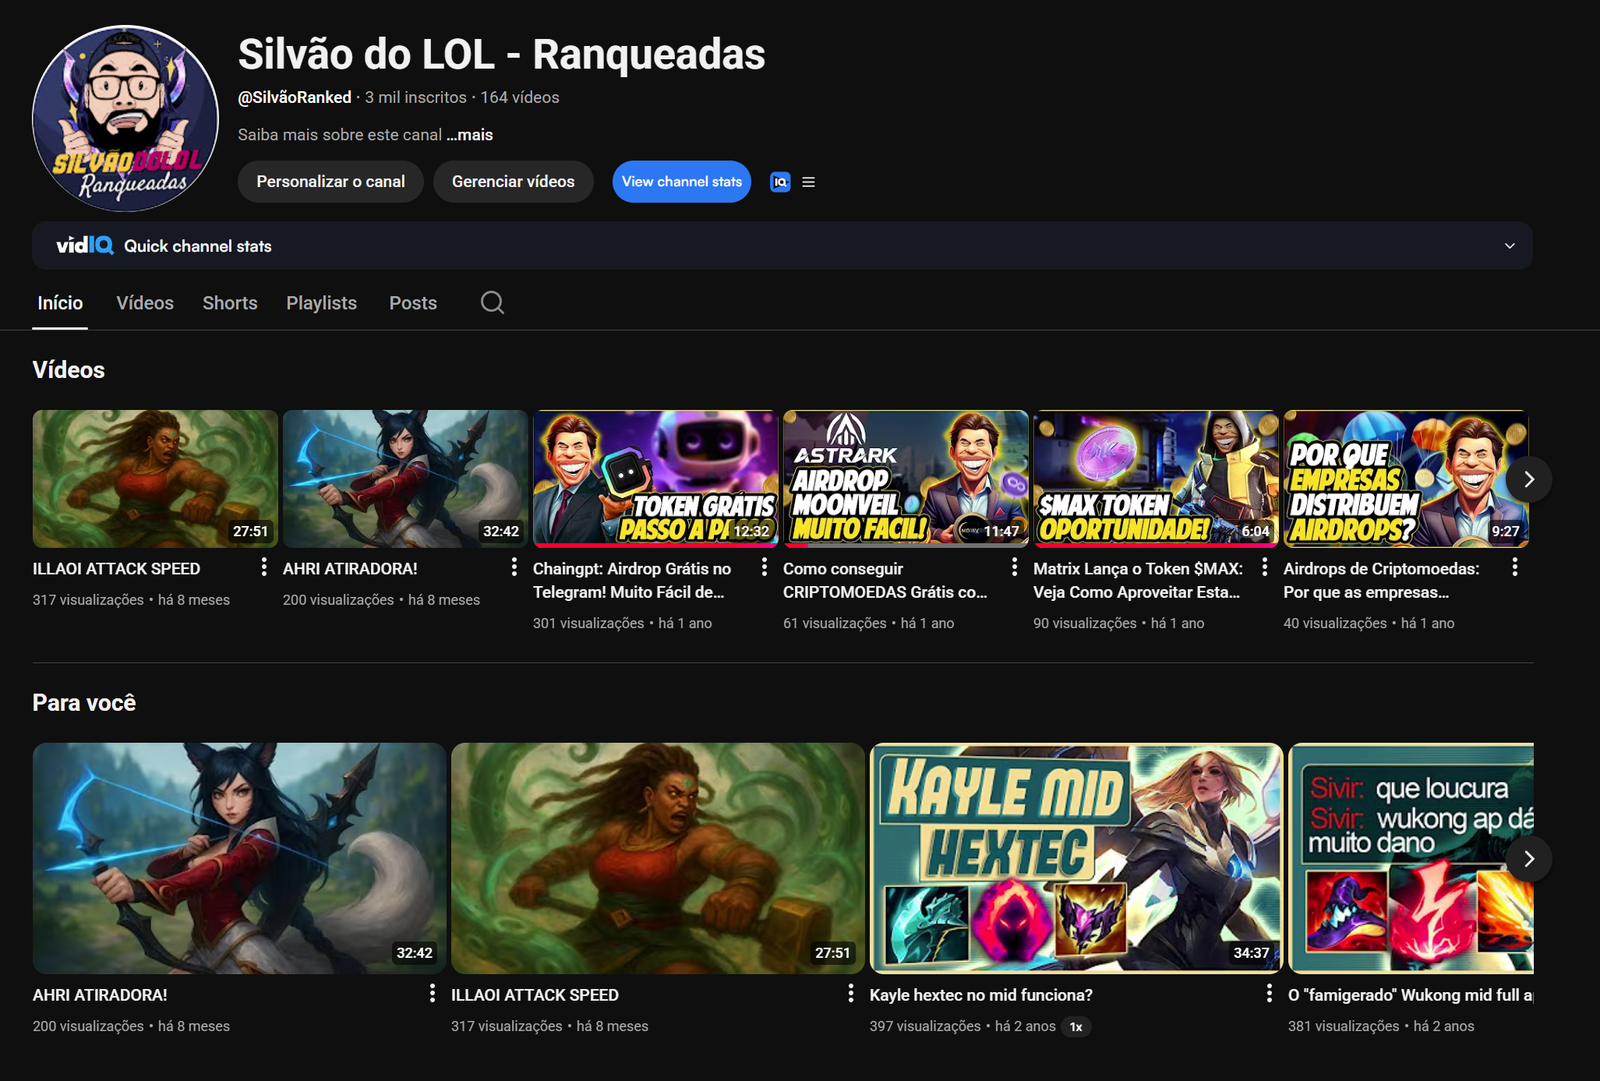The height and width of the screenshot is (1081, 1600).
Task: Click the Silvão do LOL channel avatar
Action: (x=125, y=118)
